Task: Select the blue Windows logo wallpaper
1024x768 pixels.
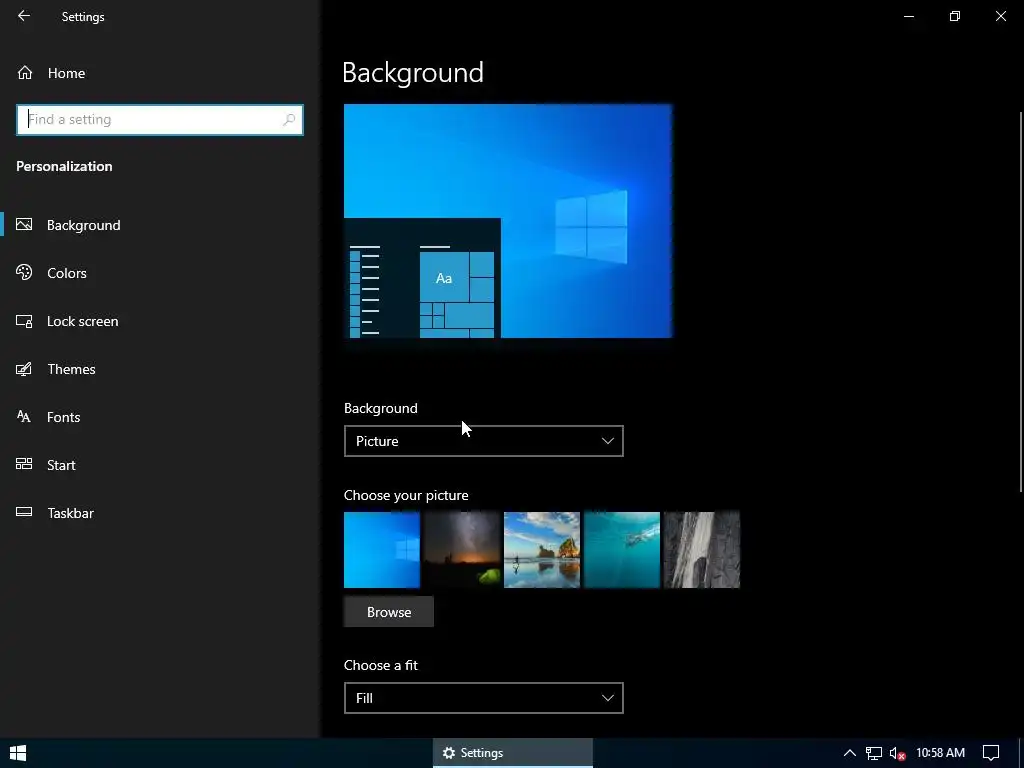Action: pos(382,550)
